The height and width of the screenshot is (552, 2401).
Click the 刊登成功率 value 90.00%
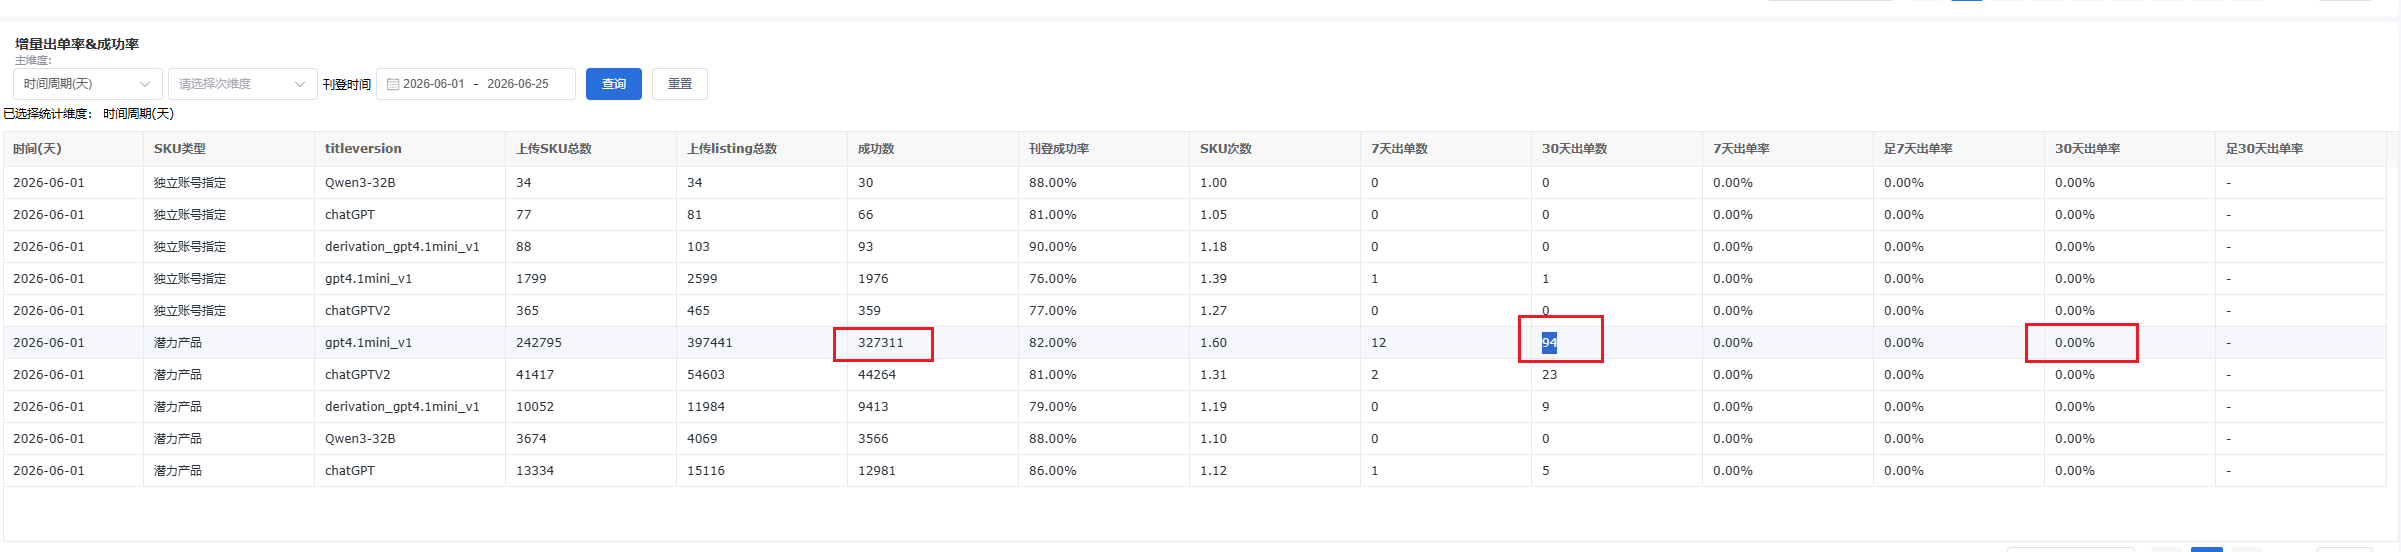pyautogui.click(x=1053, y=247)
